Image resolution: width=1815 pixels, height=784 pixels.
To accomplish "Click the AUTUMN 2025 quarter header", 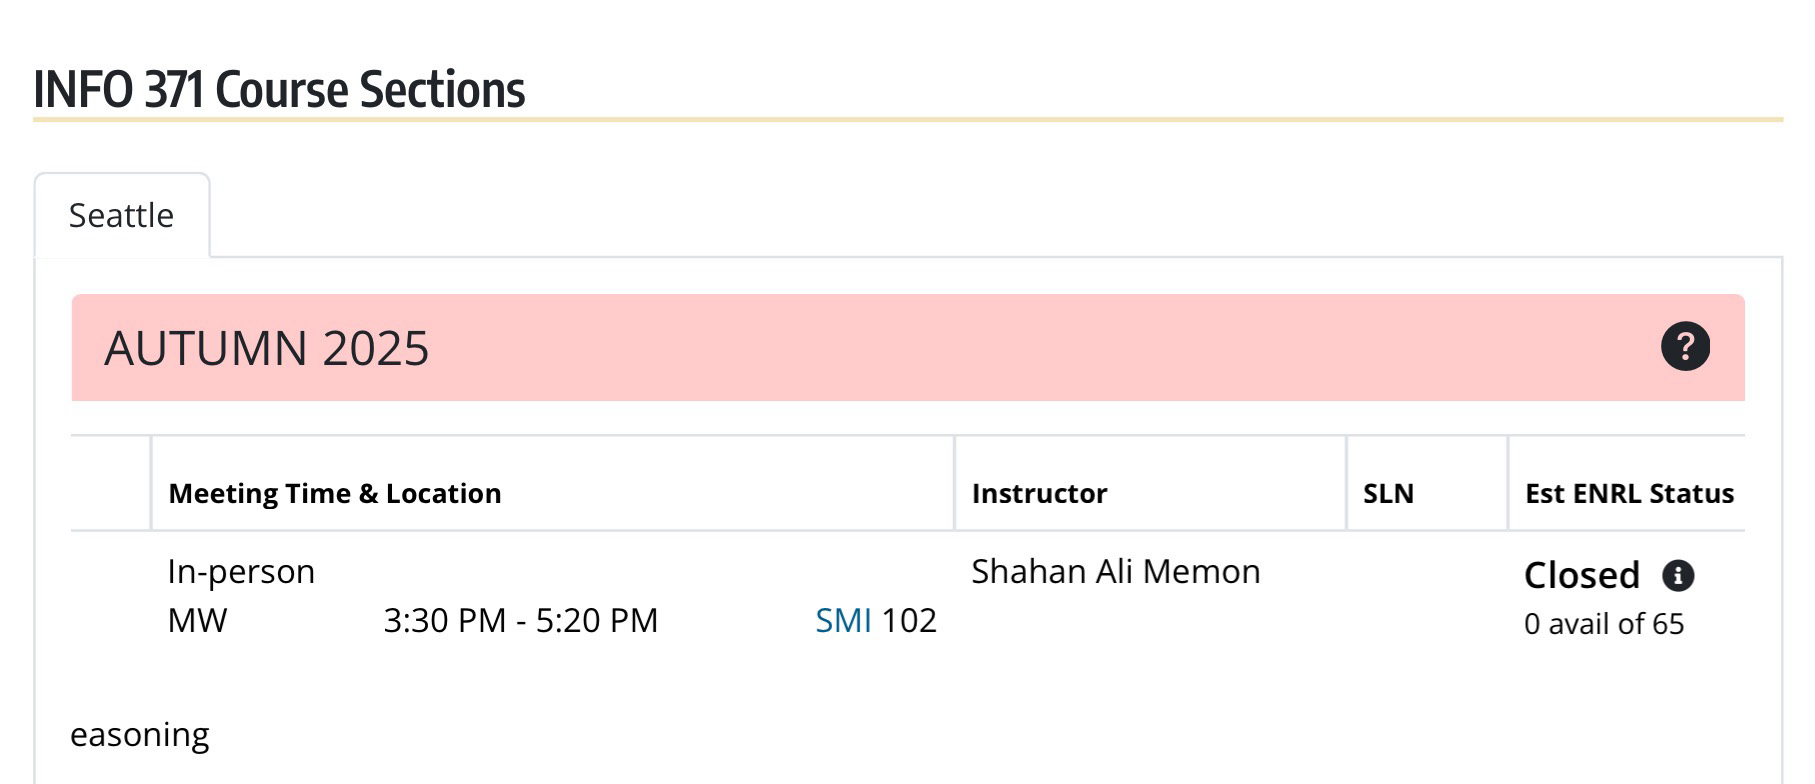I will pyautogui.click(x=267, y=348).
